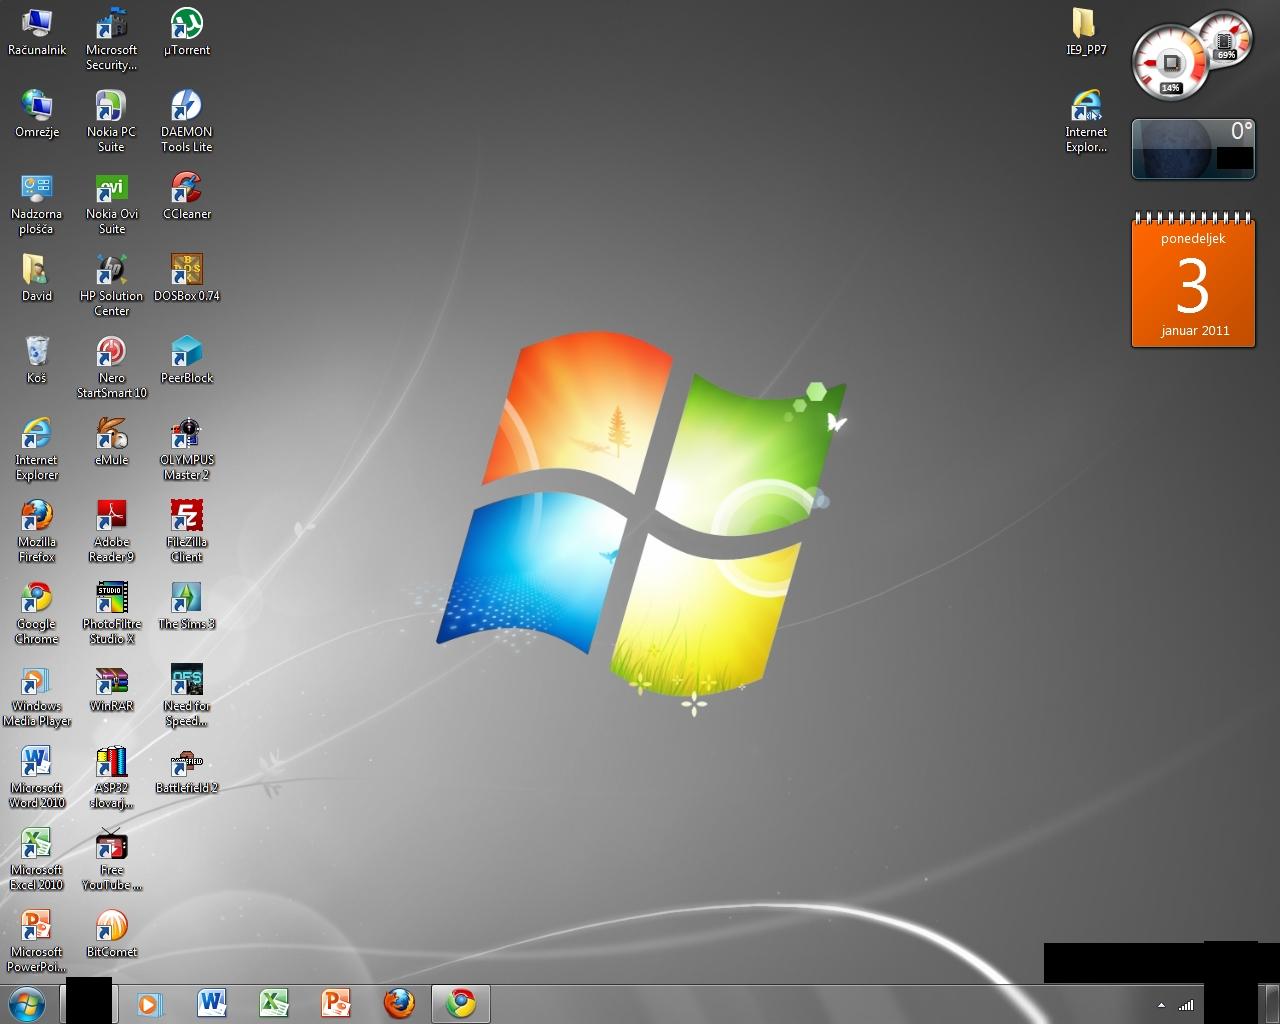Launch WinRAR from the desktop
This screenshot has height=1024, width=1280.
click(x=111, y=688)
